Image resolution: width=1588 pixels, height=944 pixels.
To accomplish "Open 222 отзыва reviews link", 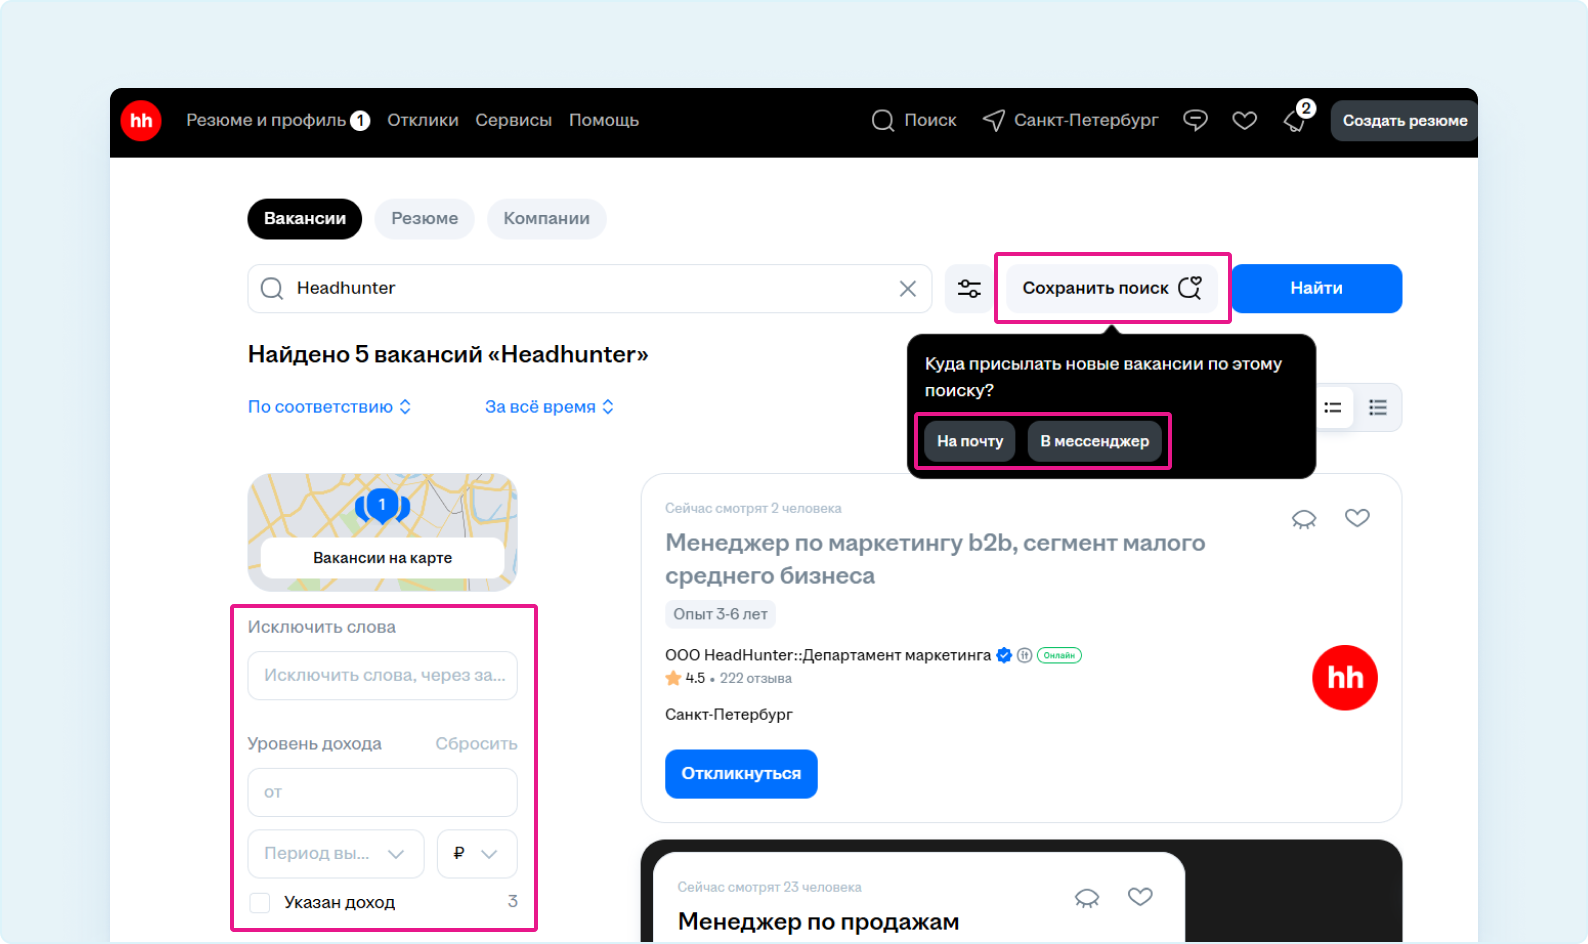I will pyautogui.click(x=756, y=679).
